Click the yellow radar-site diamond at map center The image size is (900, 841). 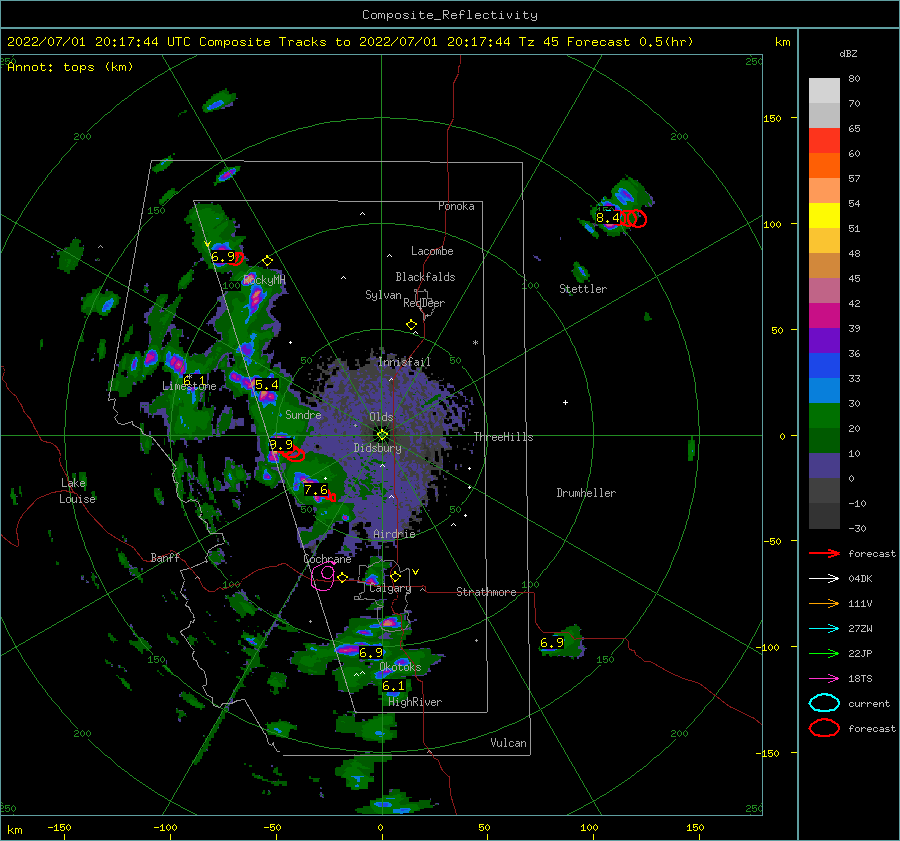coord(382,435)
